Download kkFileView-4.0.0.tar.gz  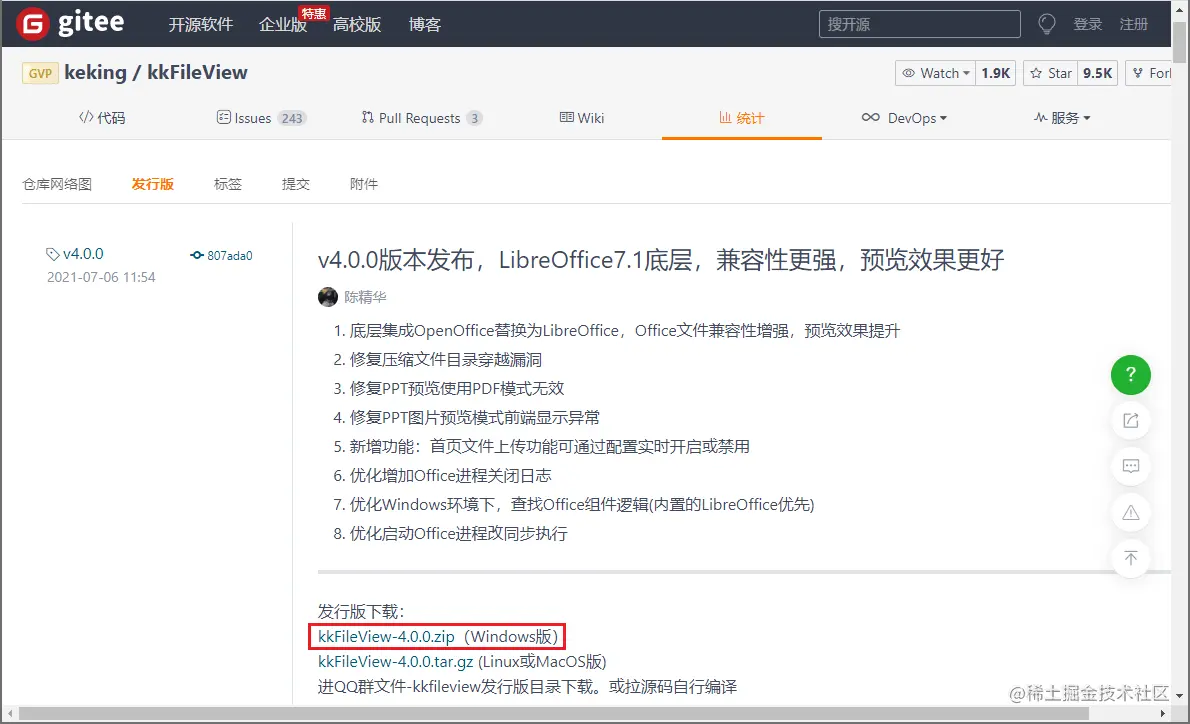pyautogui.click(x=395, y=662)
